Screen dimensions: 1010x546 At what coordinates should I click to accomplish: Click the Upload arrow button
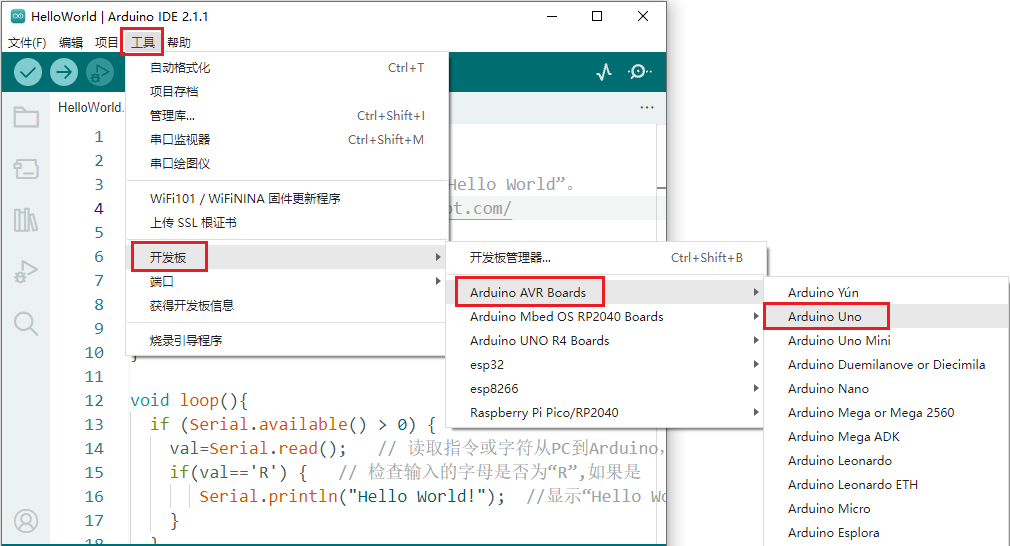pos(64,72)
